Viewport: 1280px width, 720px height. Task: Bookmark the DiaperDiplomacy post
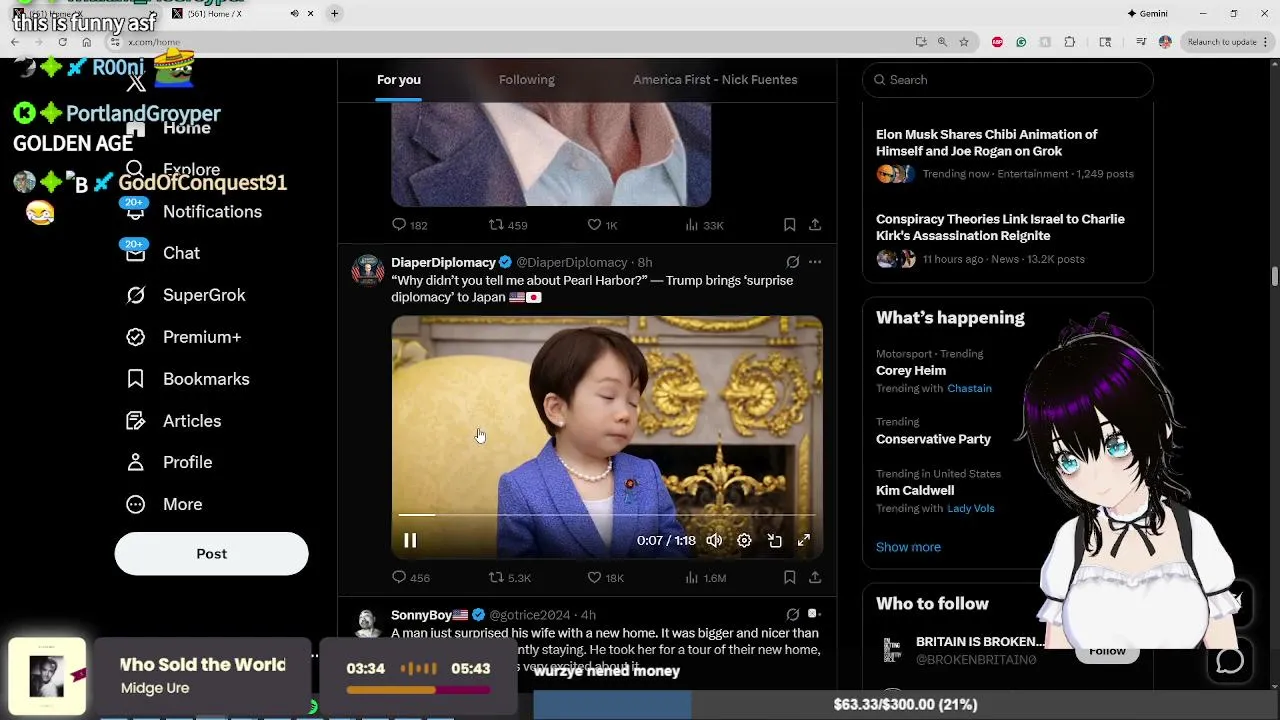pyautogui.click(x=789, y=577)
